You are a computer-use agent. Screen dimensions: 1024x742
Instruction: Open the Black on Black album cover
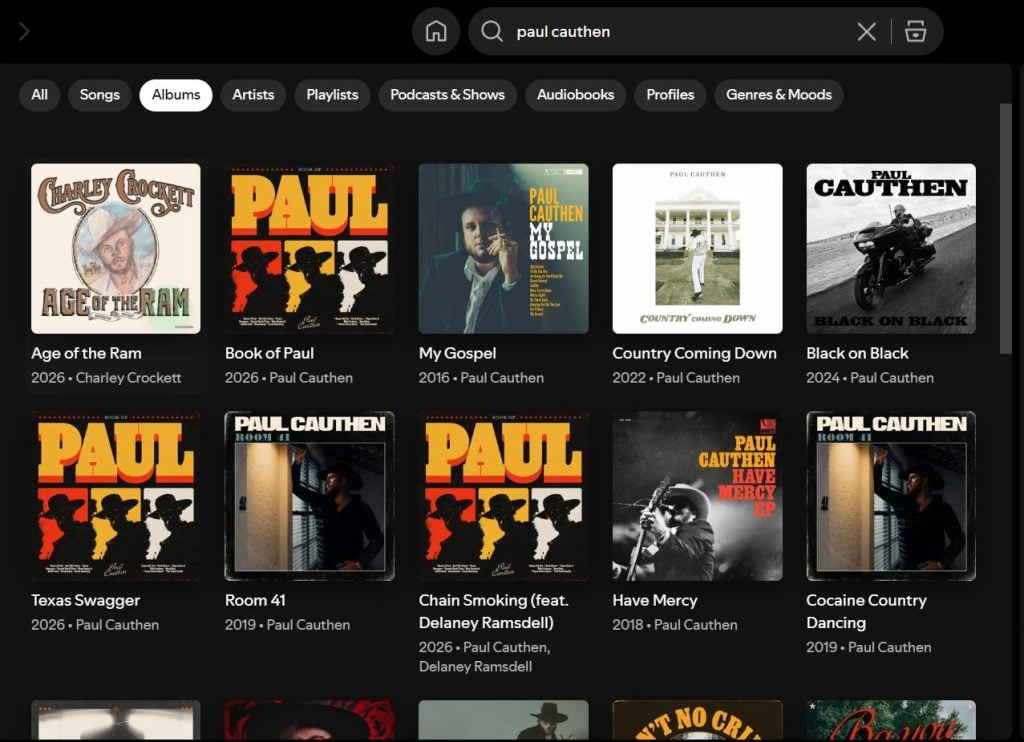[891, 248]
